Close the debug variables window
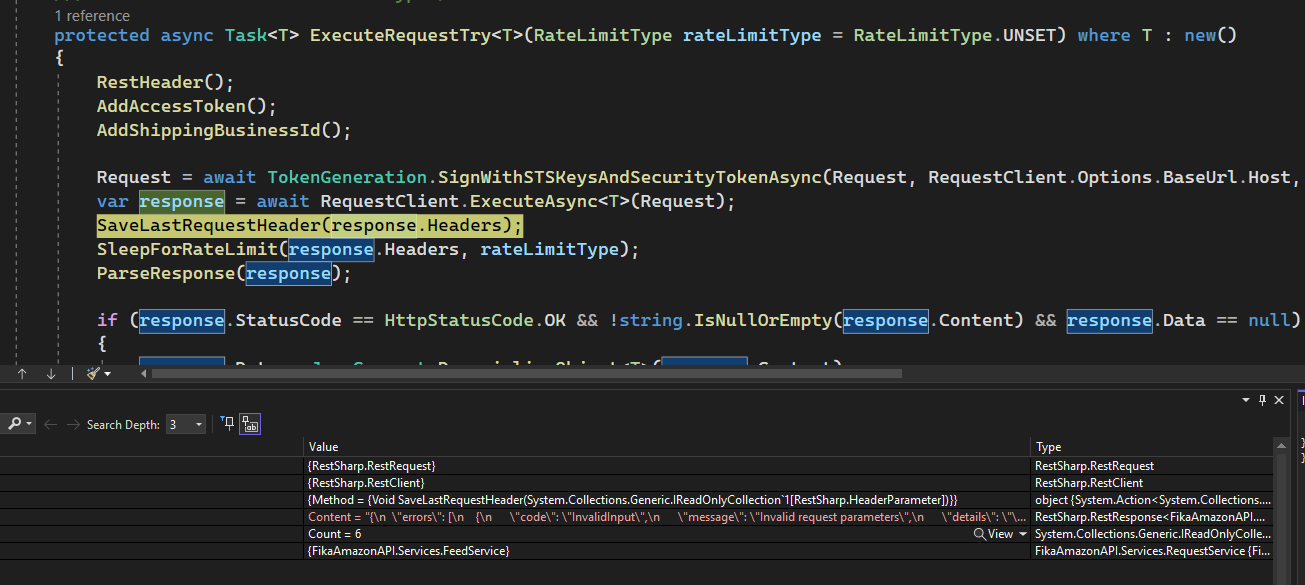 pos(1281,400)
